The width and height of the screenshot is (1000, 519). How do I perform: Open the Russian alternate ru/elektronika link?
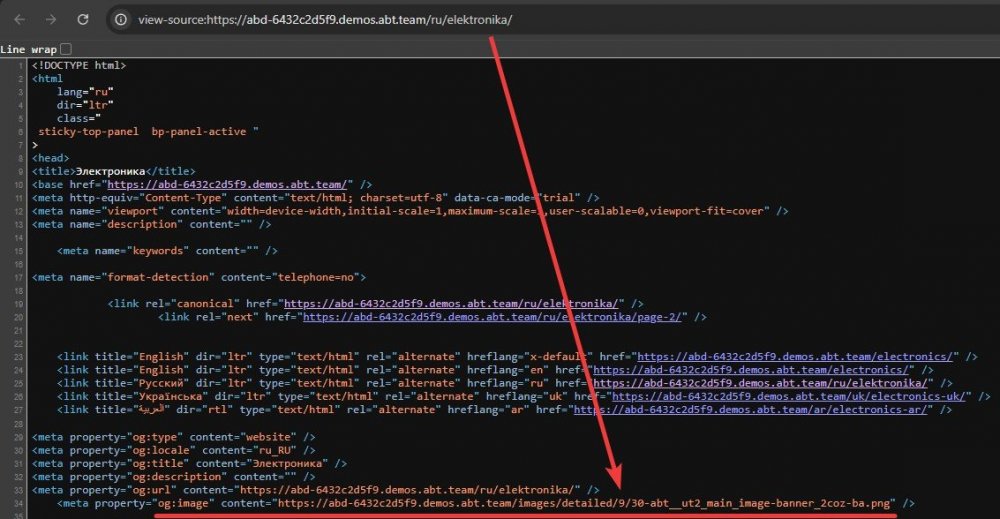757,382
